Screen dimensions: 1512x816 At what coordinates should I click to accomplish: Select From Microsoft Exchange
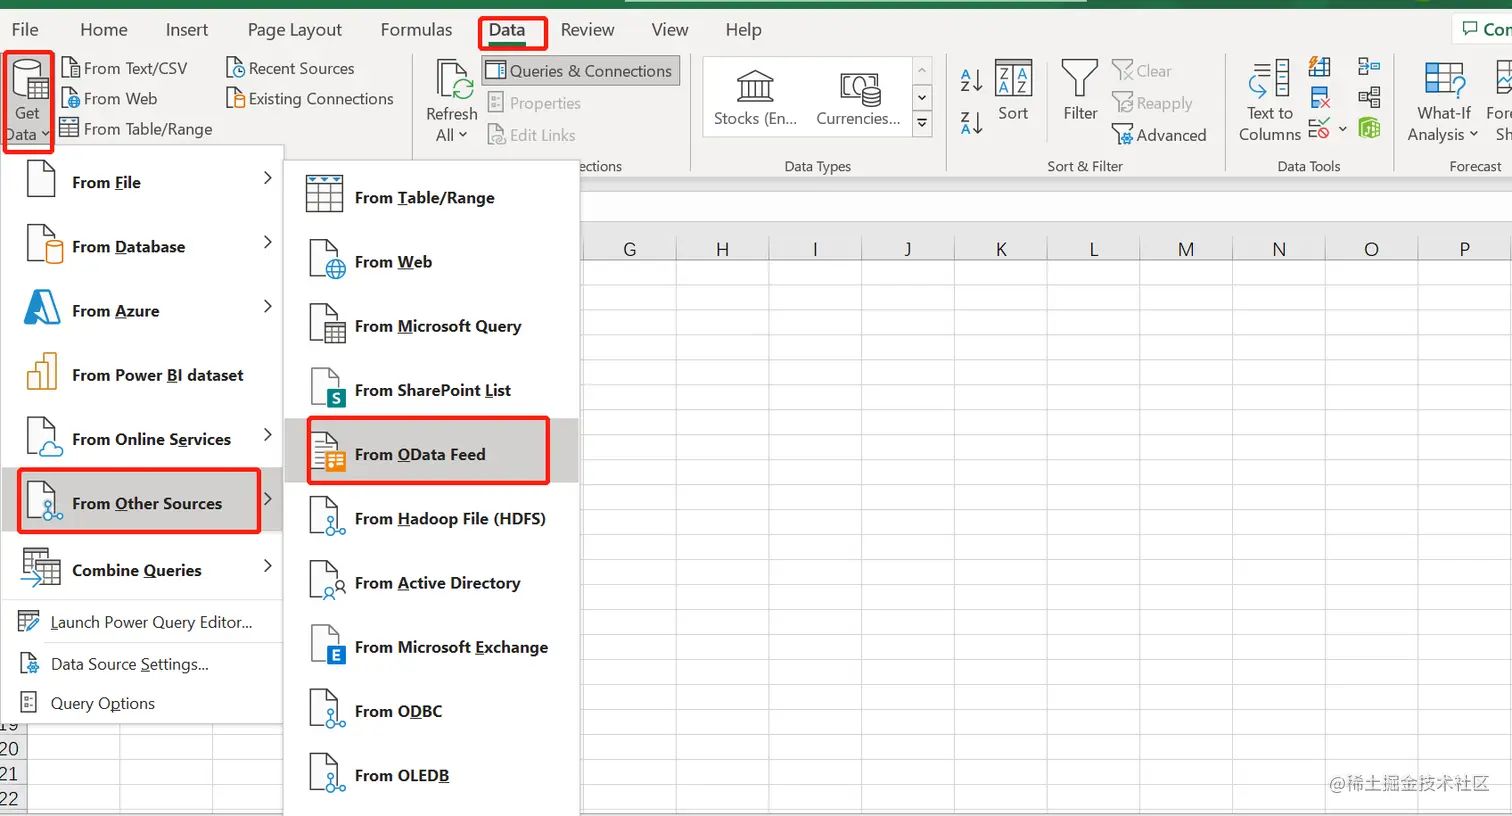point(432,647)
